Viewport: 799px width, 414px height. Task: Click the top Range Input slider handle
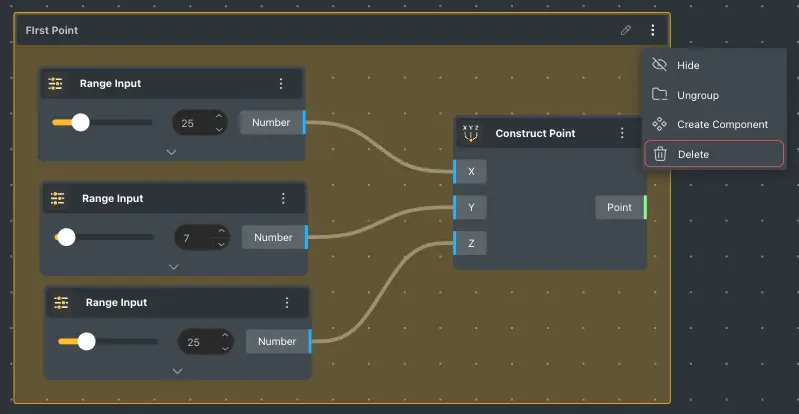coord(81,123)
